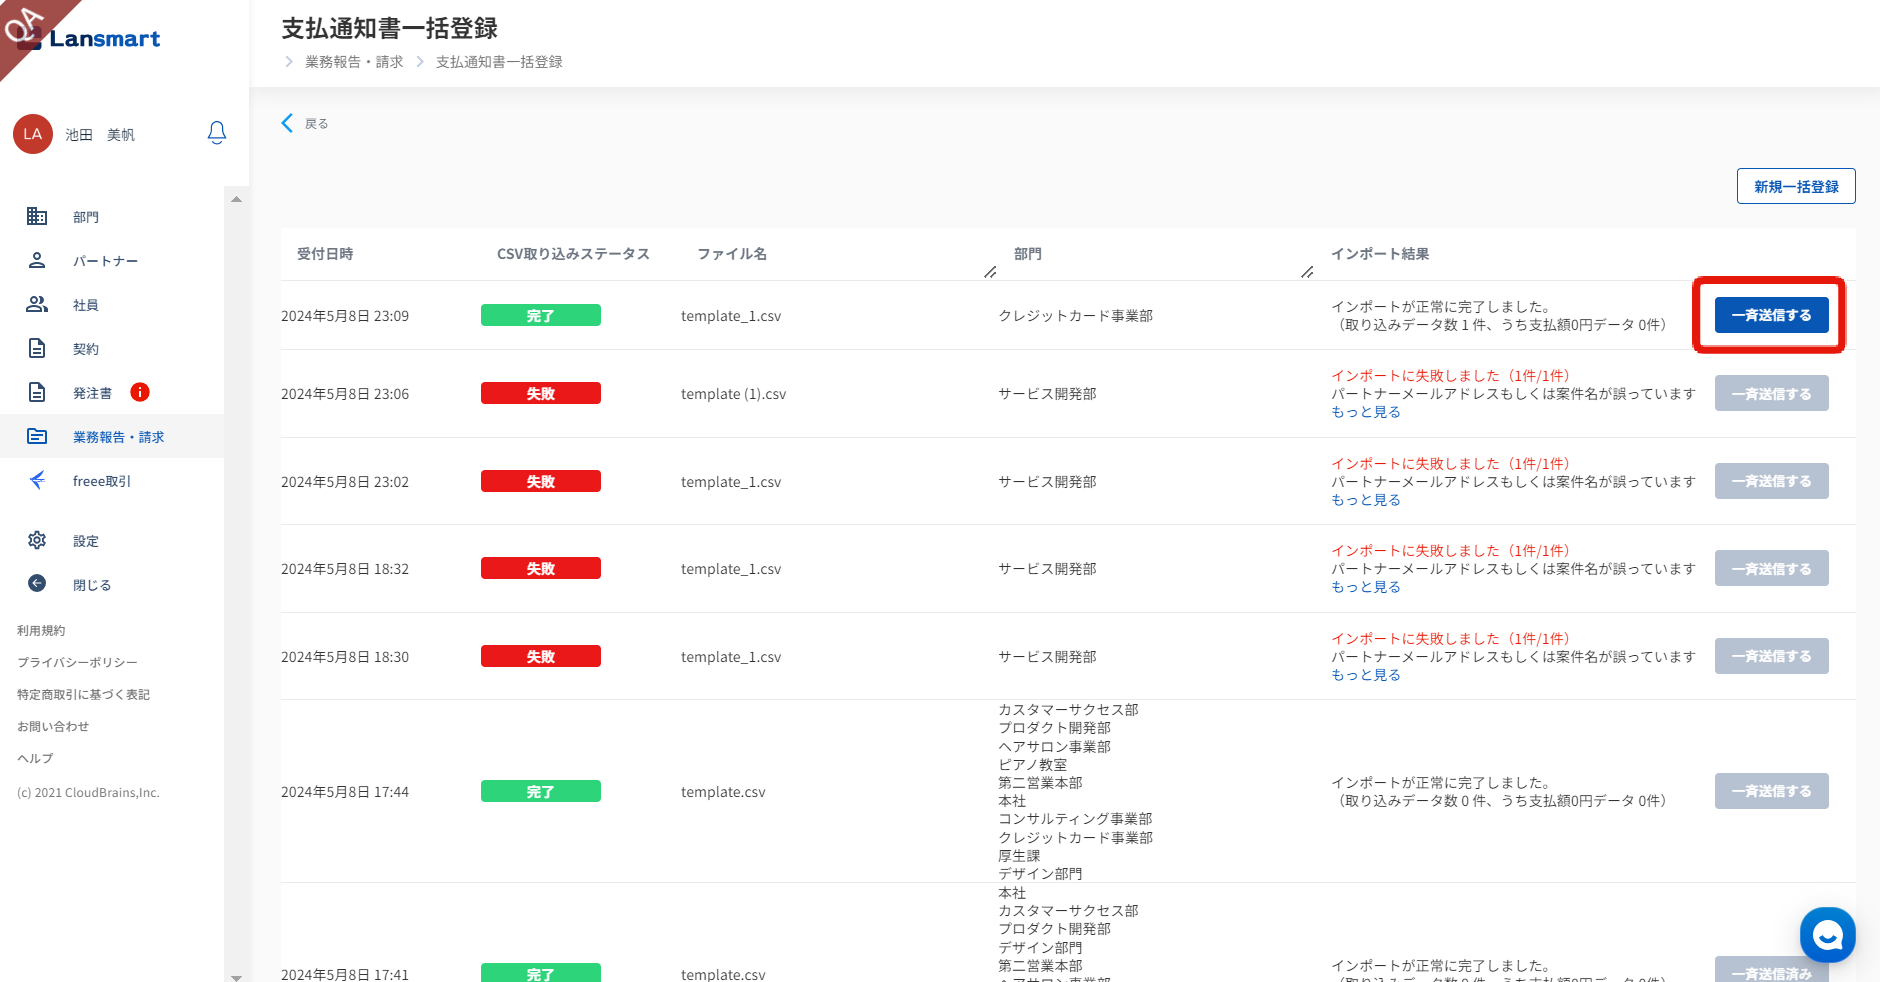1880x982 pixels.
Task: Open the お問い合わせ link
Action: [x=53, y=727]
